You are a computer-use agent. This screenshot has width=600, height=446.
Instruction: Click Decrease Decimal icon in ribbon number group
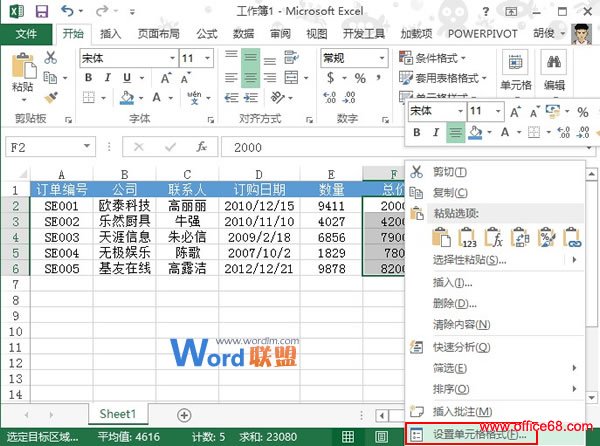tap(349, 98)
